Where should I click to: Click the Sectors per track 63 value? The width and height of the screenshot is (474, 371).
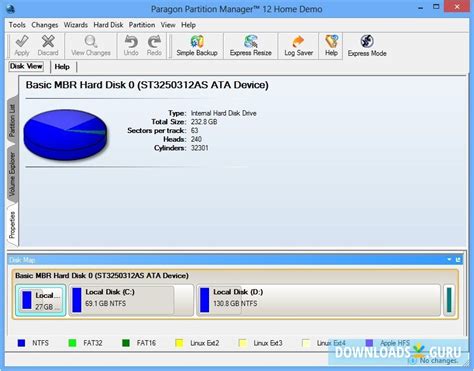195,131
